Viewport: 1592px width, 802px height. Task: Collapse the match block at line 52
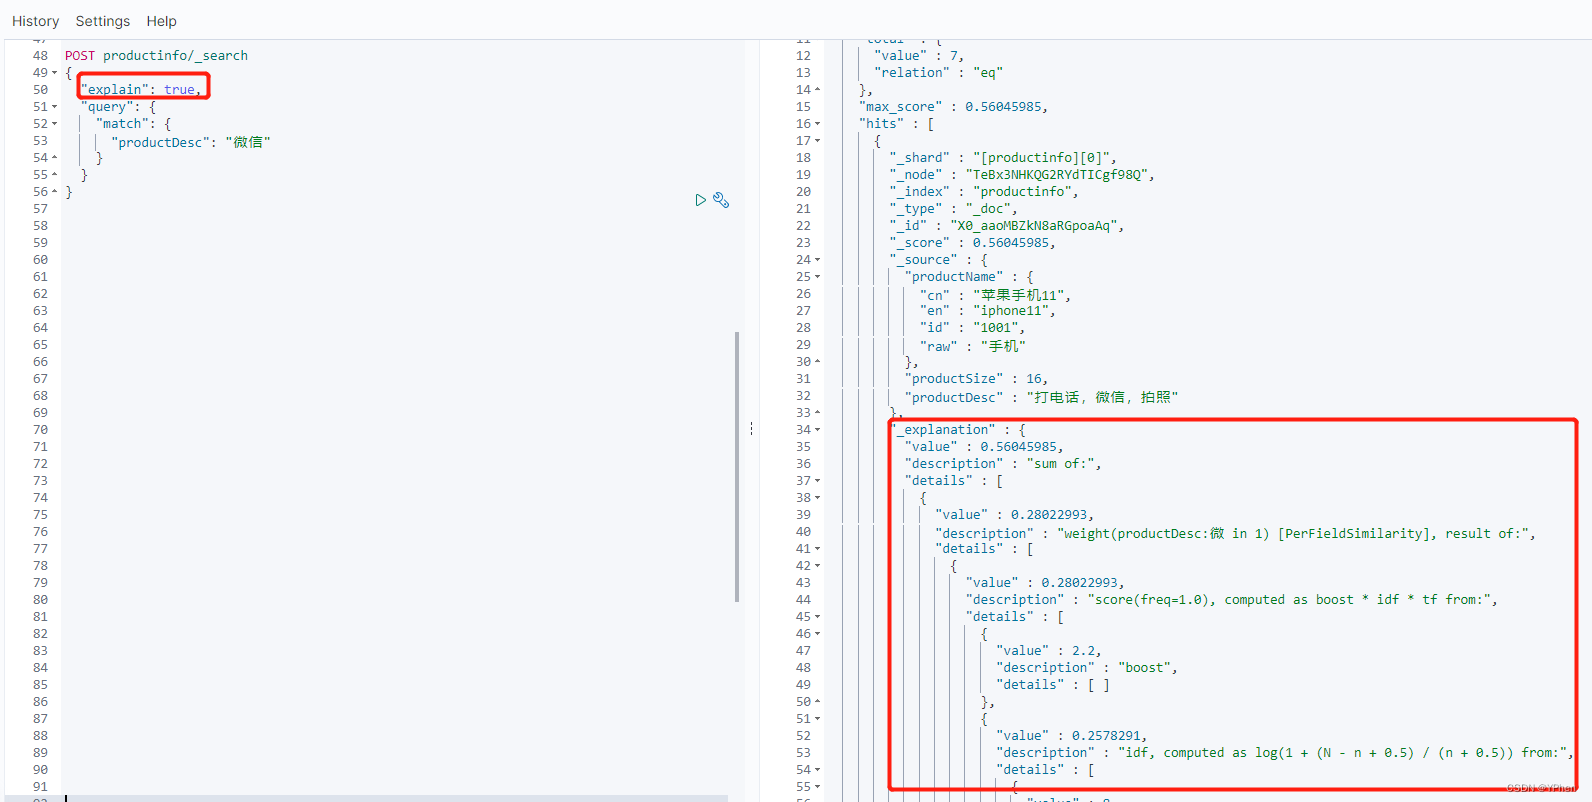(x=54, y=124)
